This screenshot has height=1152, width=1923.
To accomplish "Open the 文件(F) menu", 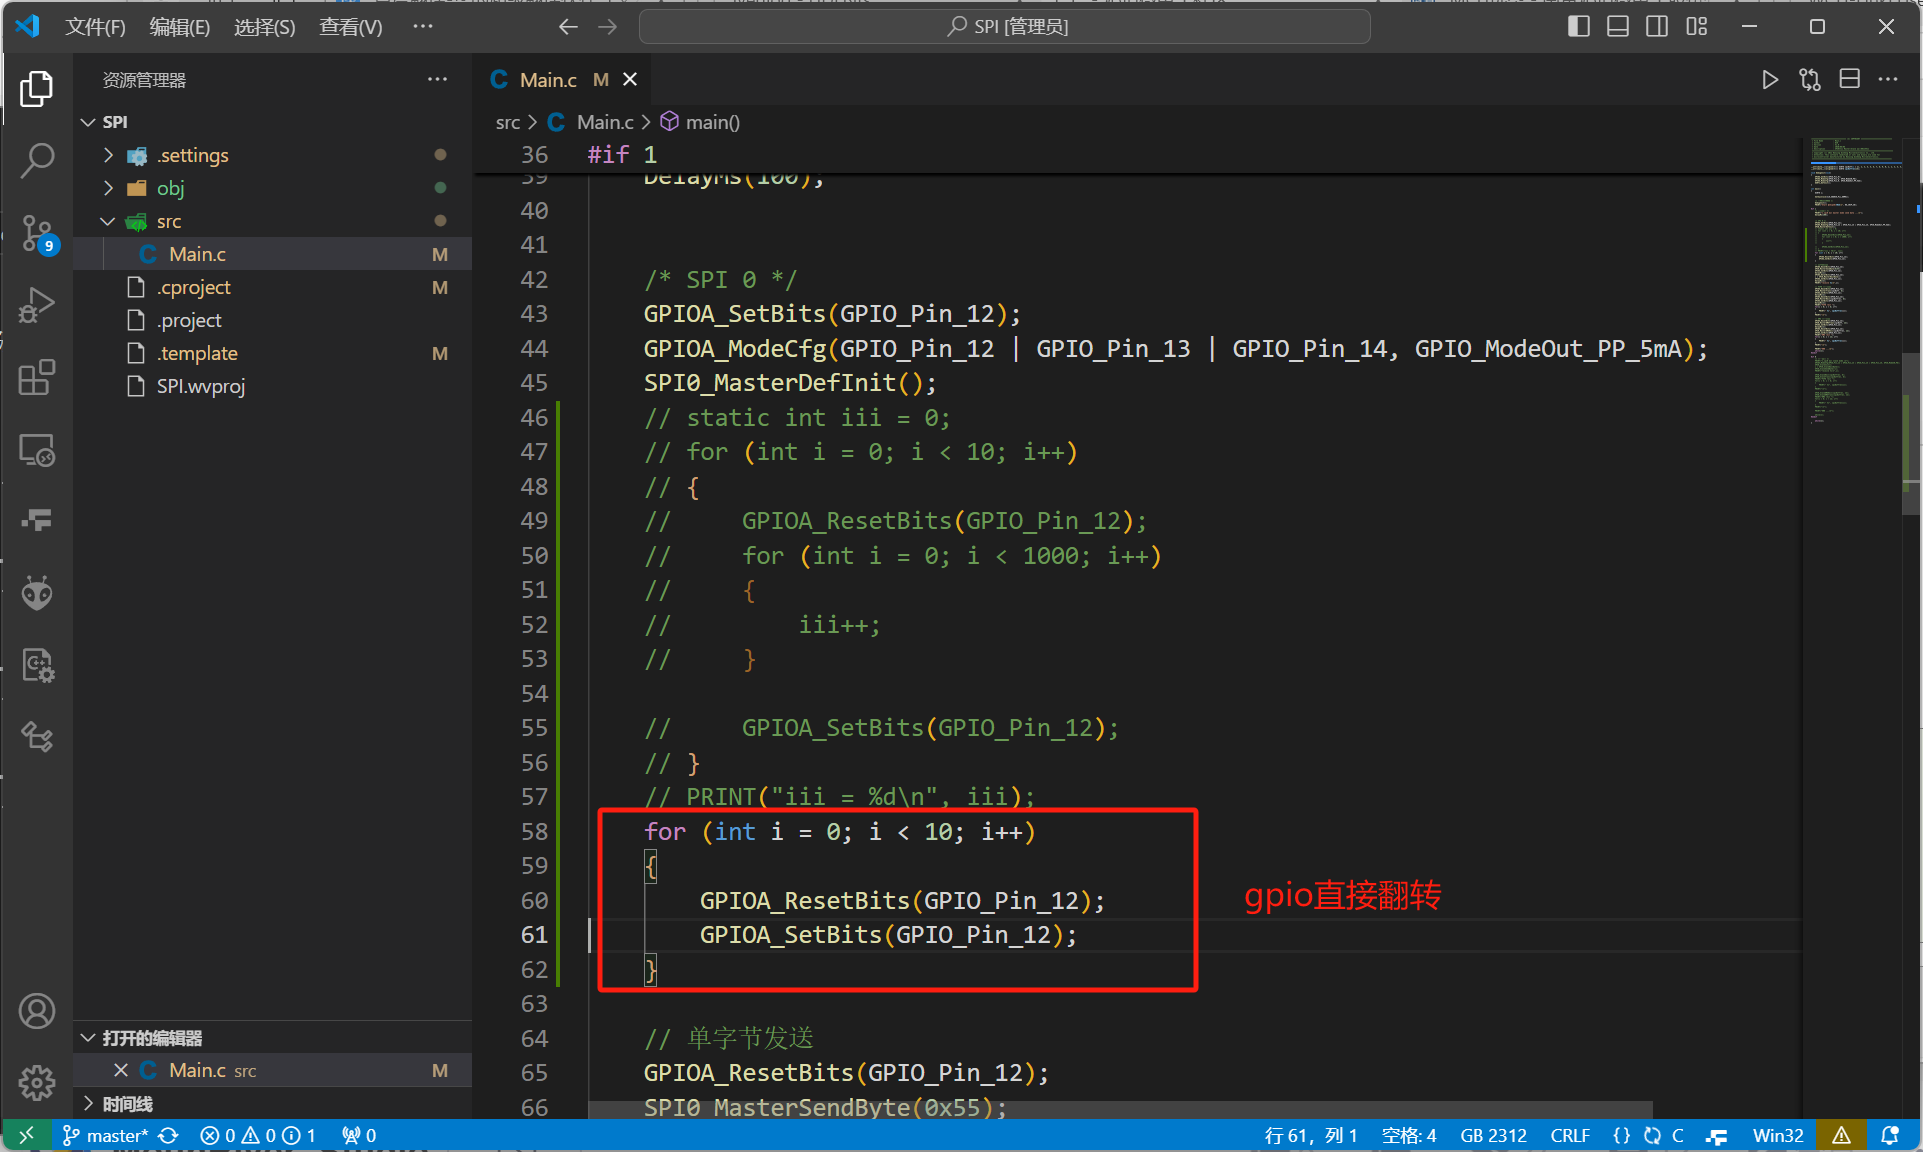I will [95, 27].
